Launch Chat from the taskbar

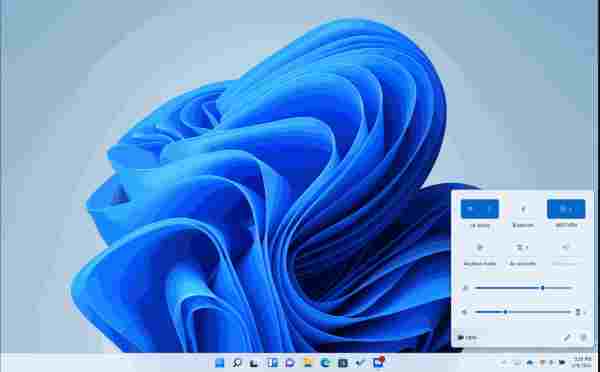point(290,363)
